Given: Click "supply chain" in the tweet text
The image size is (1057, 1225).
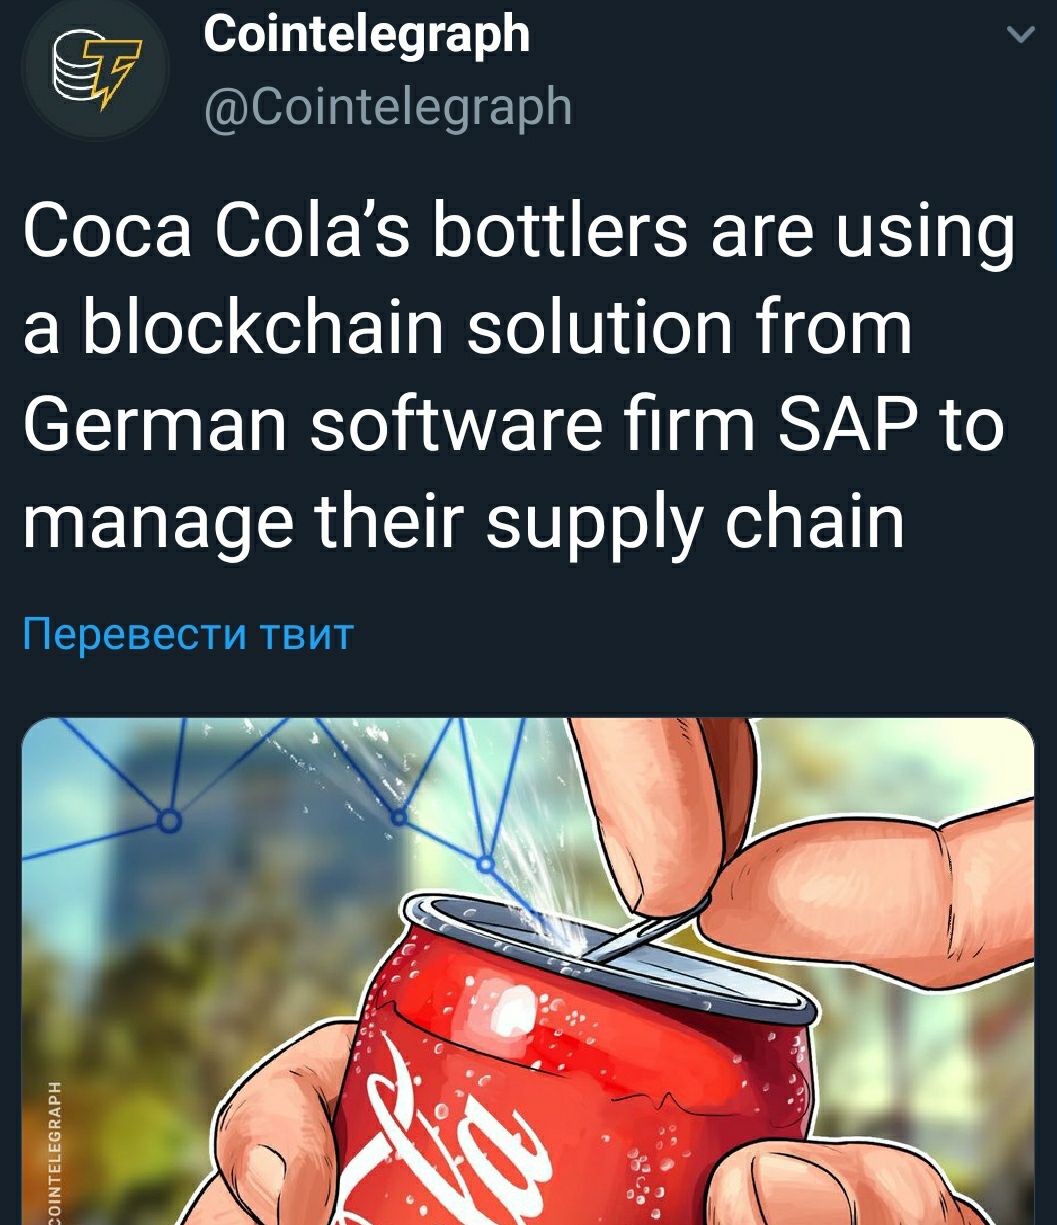Looking at the screenshot, I should pos(695,524).
